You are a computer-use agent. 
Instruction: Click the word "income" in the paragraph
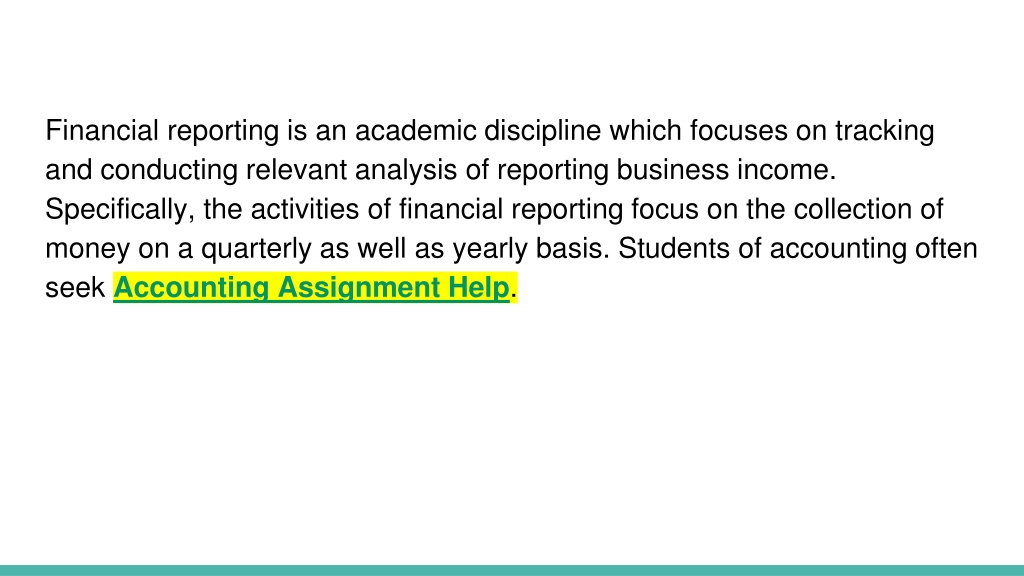[786, 170]
